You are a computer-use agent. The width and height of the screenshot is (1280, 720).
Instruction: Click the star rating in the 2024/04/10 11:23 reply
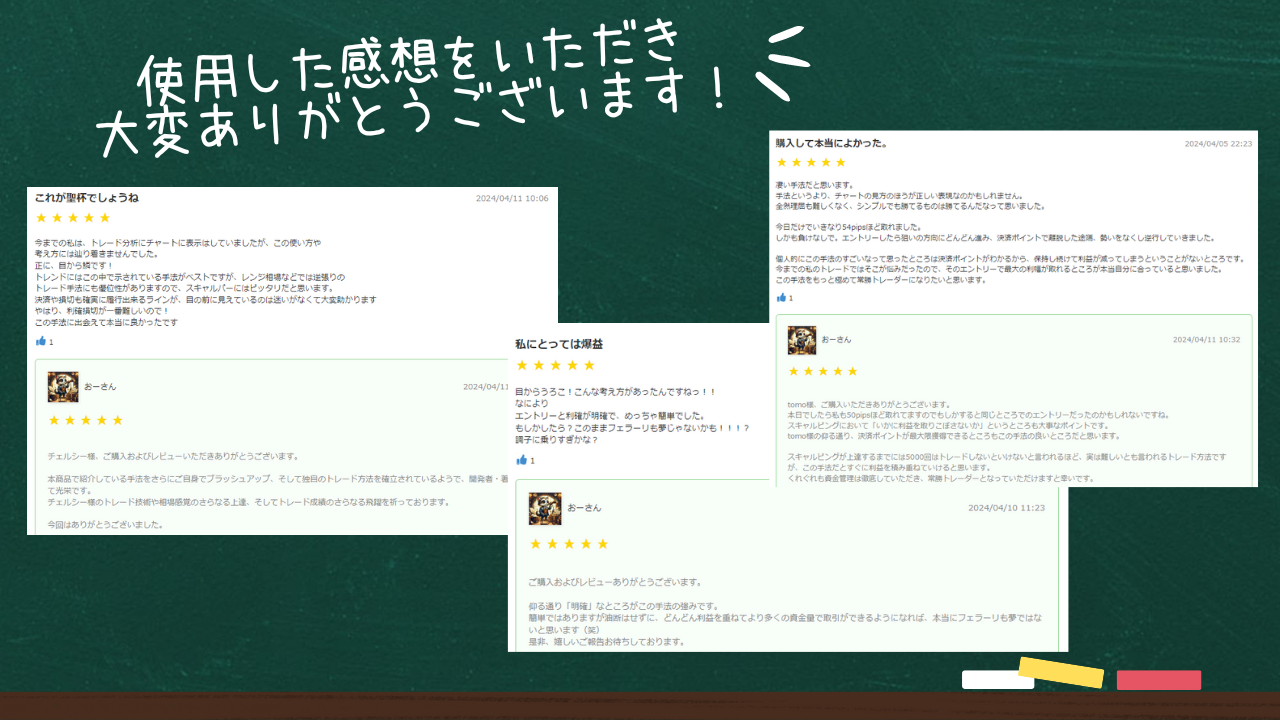(x=569, y=544)
